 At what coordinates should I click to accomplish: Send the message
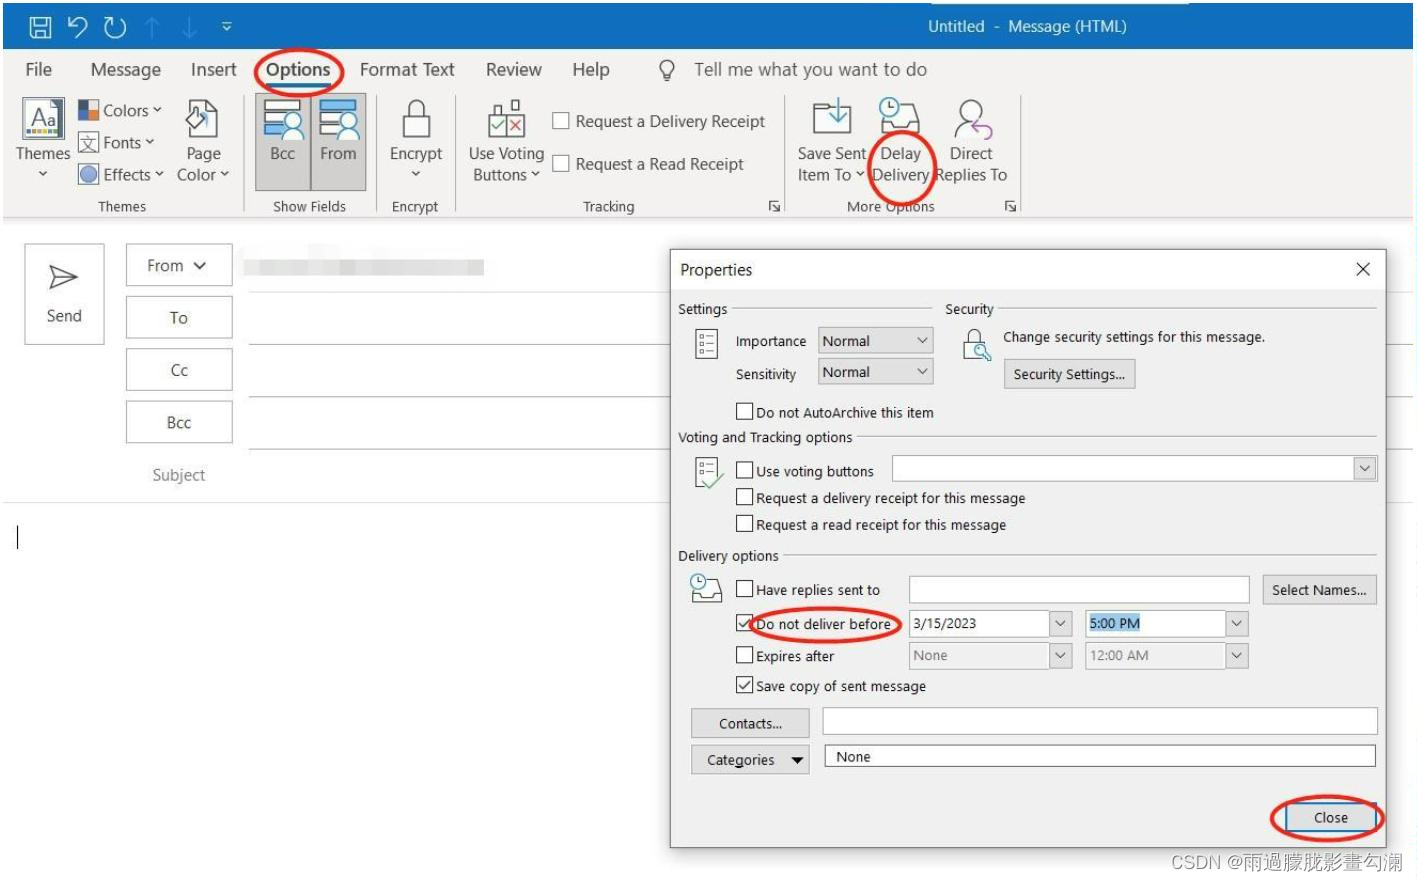point(64,294)
